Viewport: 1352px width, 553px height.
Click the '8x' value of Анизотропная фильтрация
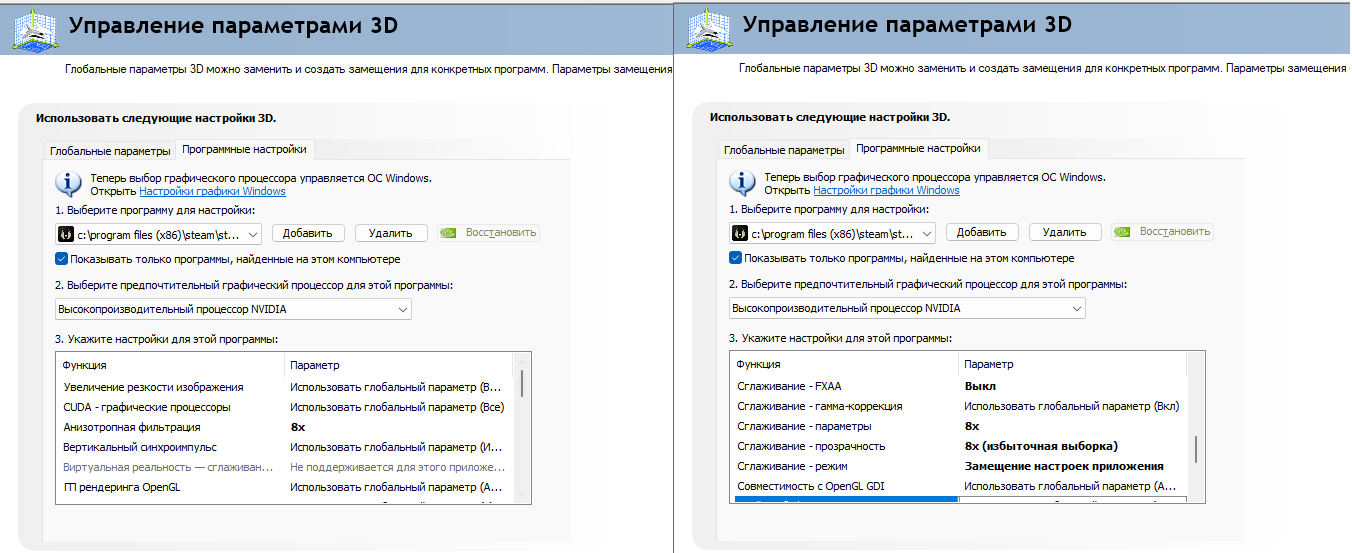coord(297,427)
